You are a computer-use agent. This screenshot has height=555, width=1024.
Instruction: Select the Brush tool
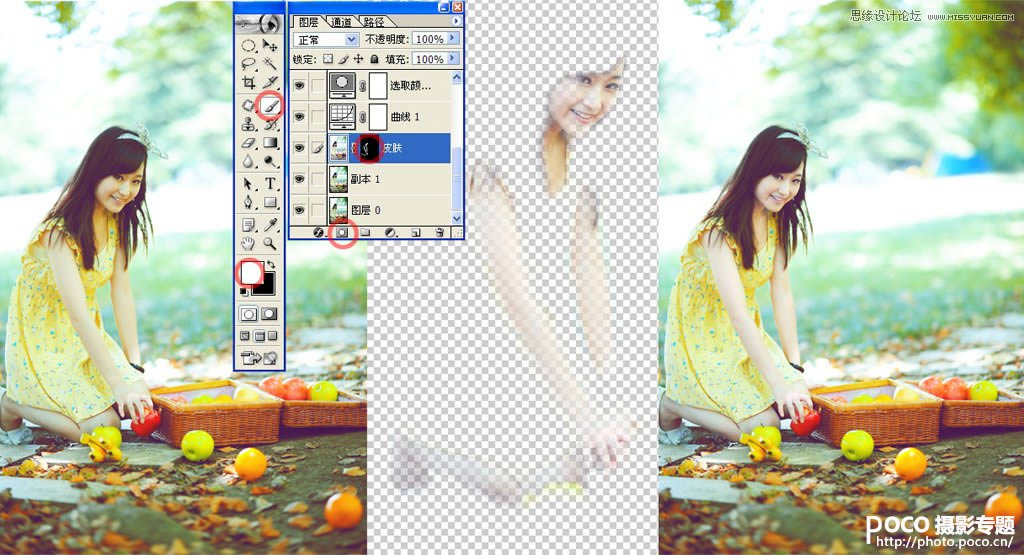click(x=270, y=104)
